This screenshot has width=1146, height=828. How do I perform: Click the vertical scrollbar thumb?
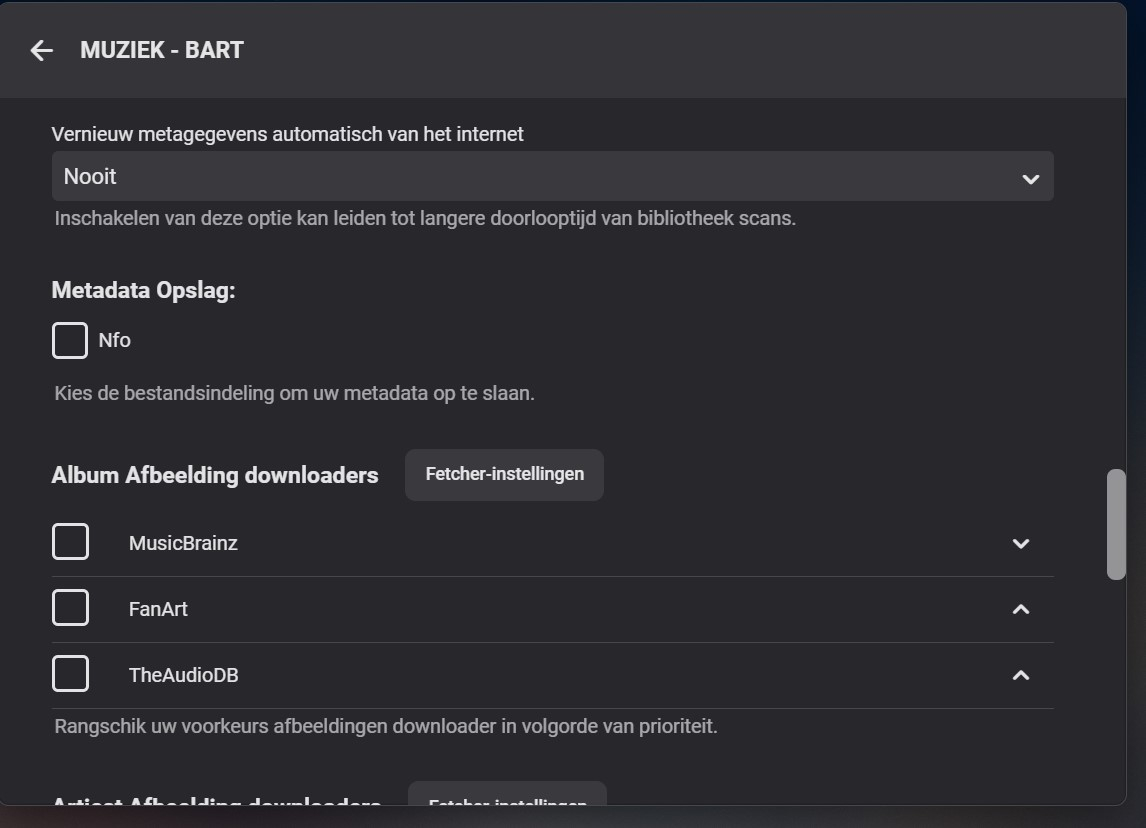tap(1116, 524)
